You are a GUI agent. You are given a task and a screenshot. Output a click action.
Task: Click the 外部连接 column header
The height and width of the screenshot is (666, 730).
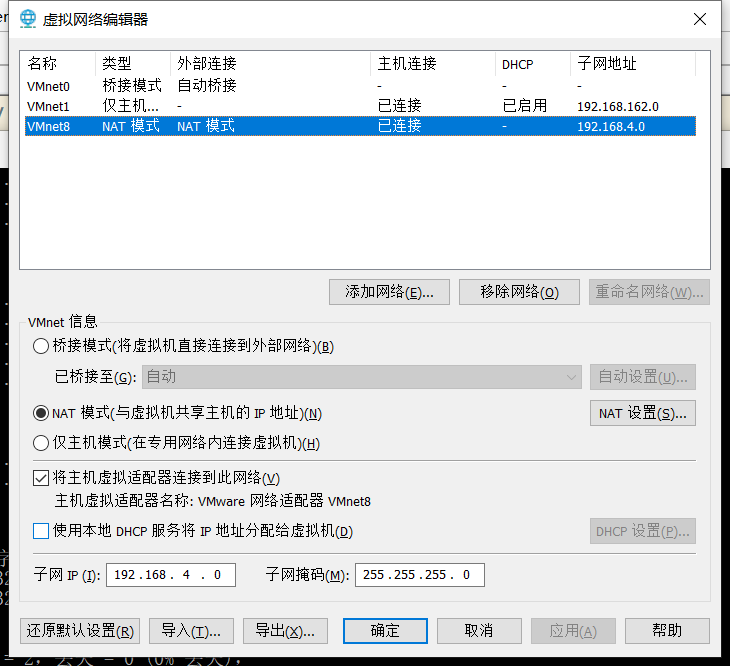pyautogui.click(x=271, y=63)
